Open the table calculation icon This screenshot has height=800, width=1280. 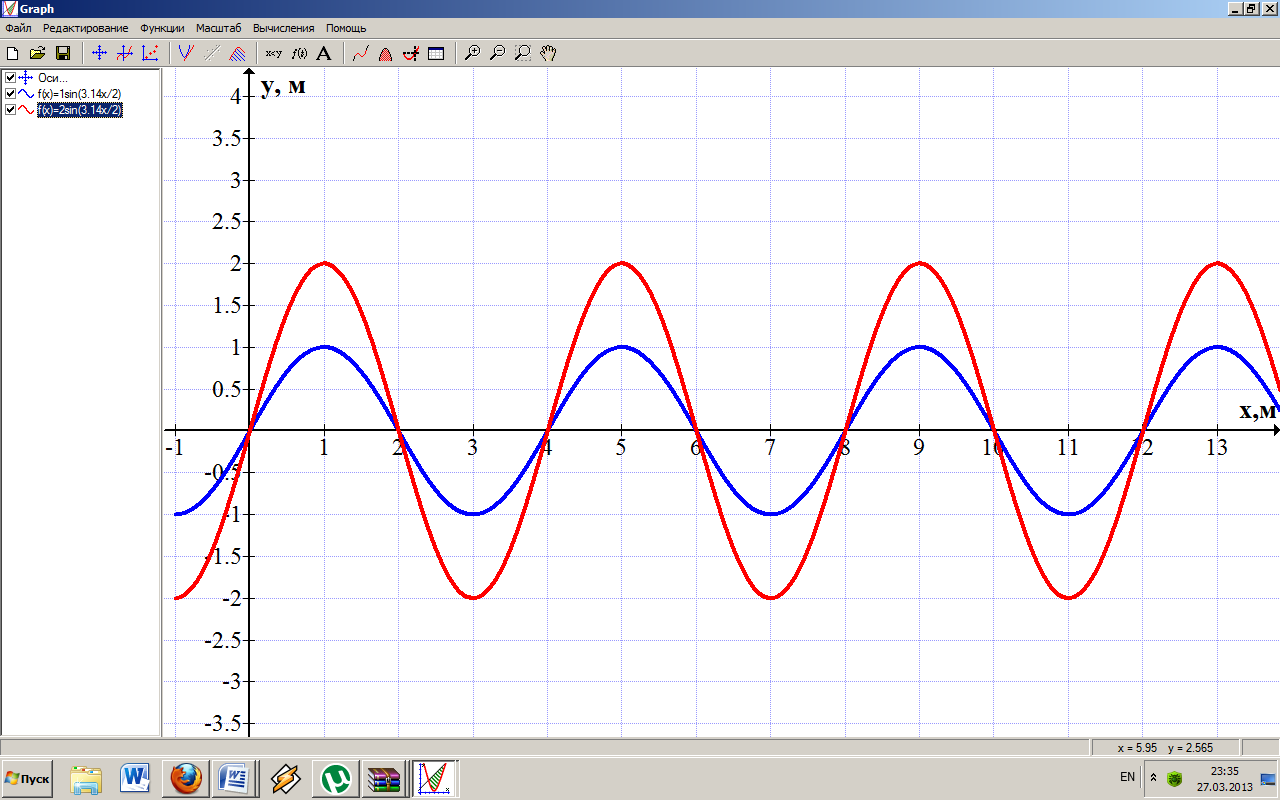click(436, 53)
